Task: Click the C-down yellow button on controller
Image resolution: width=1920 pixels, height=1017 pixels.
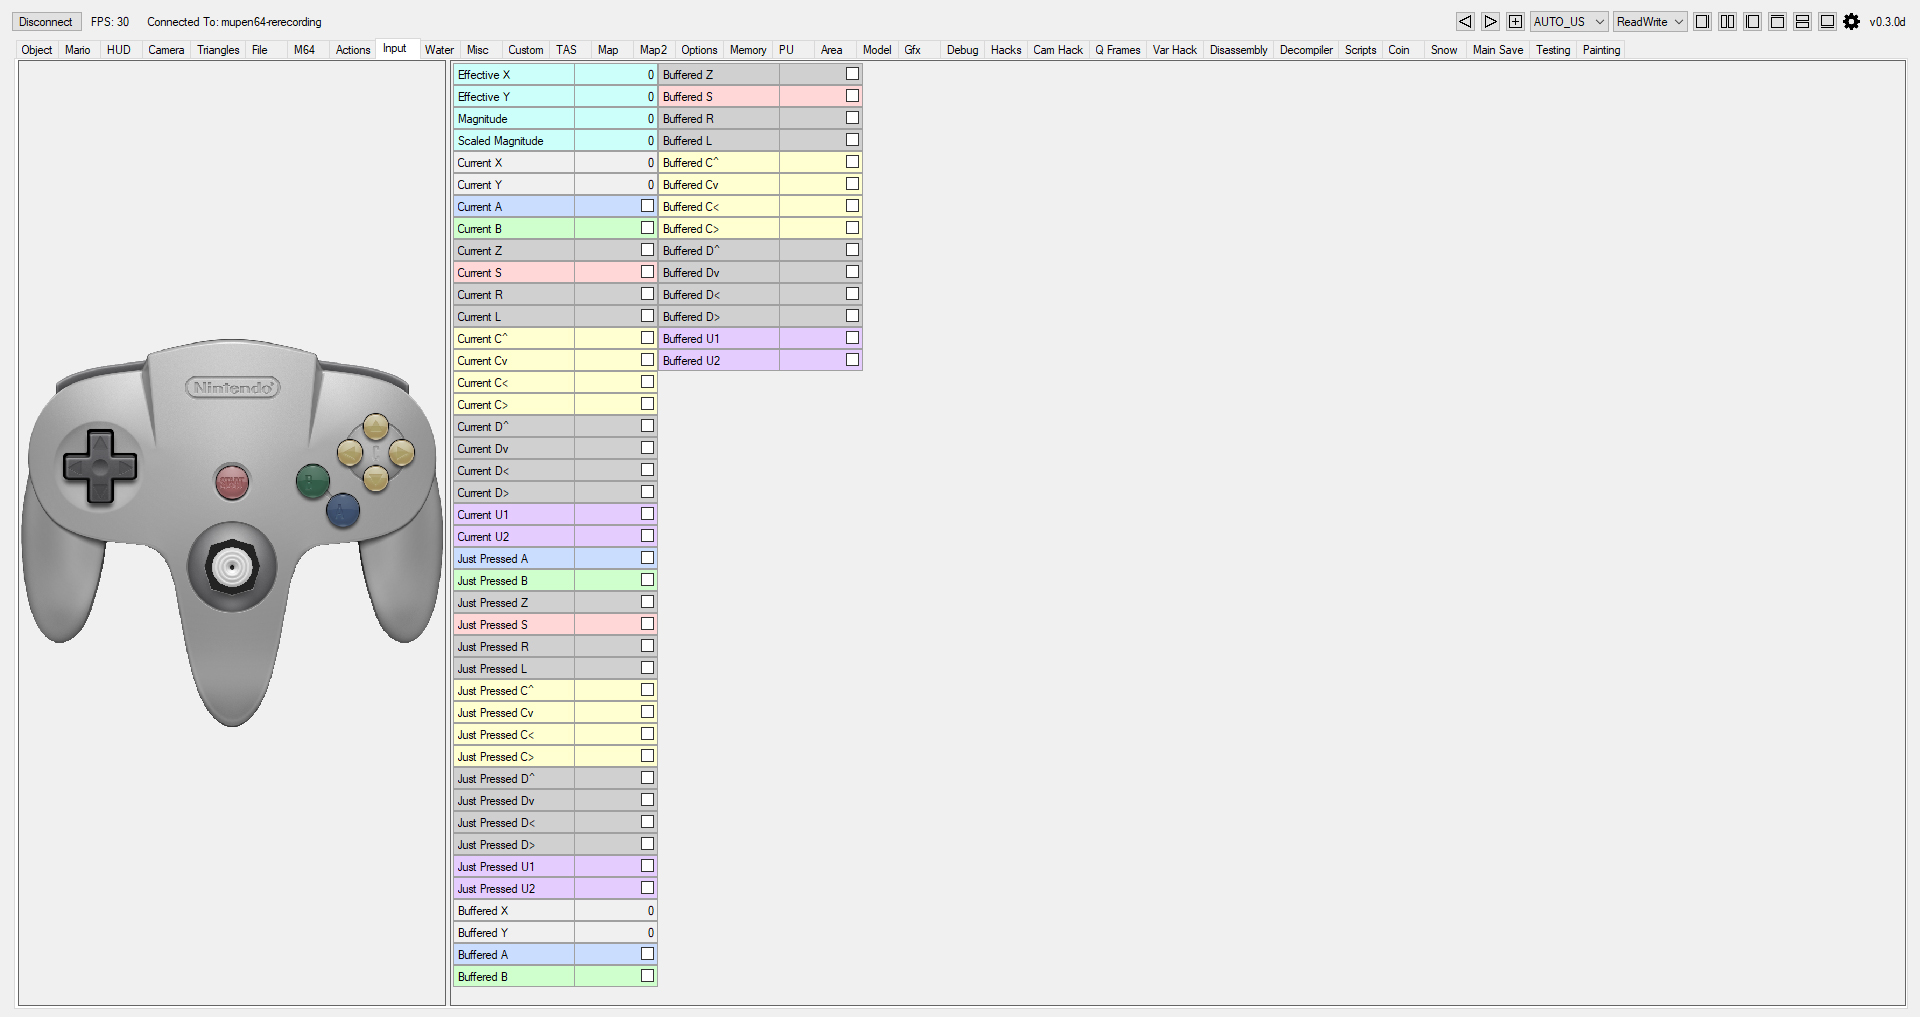Action: (376, 479)
